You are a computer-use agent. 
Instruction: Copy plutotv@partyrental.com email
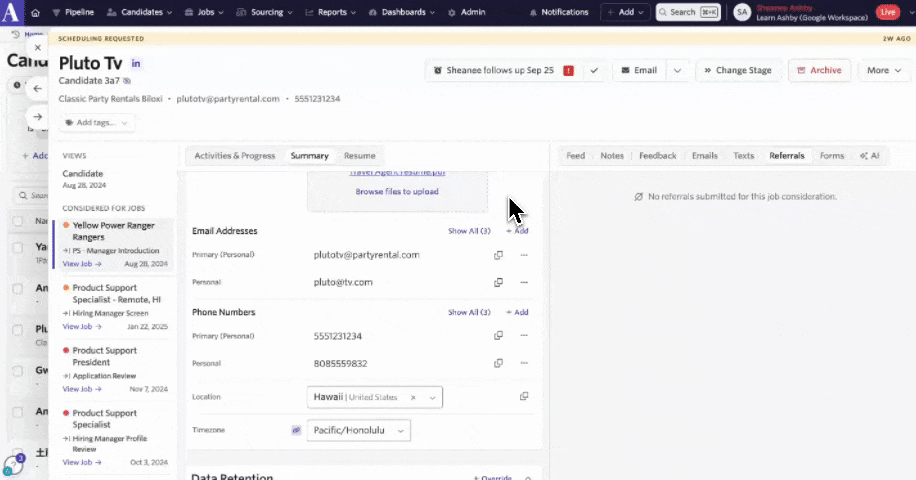tap(498, 255)
